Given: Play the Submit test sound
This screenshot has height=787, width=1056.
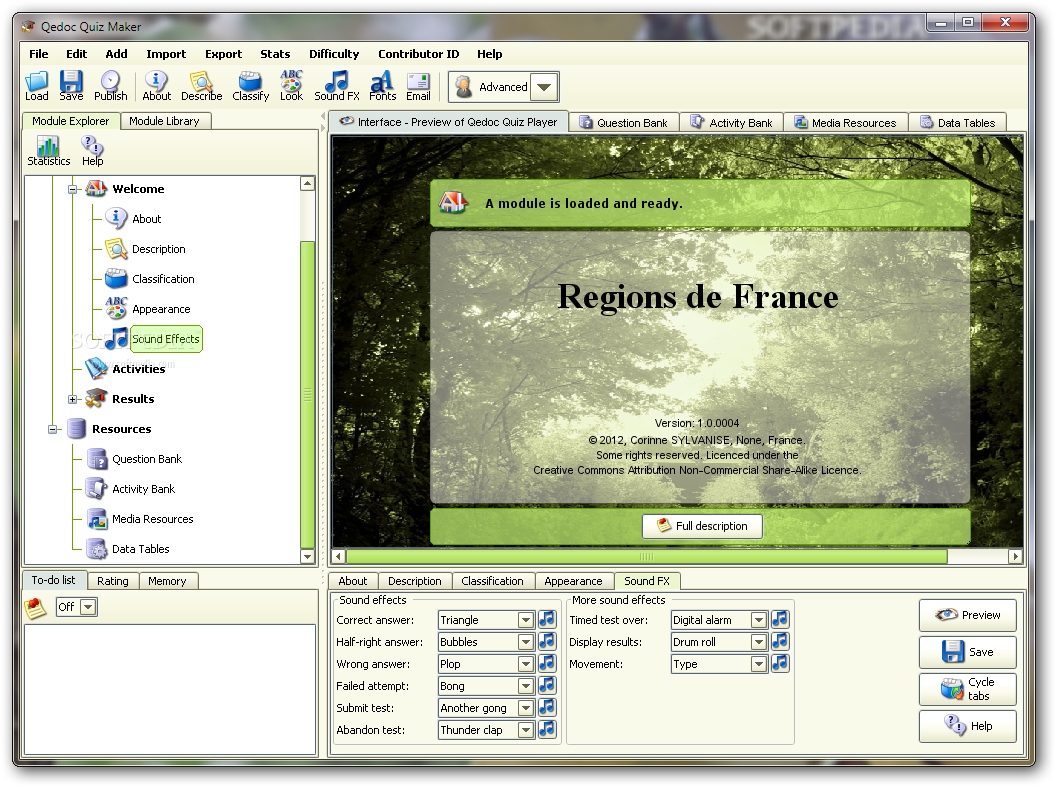Looking at the screenshot, I should click(x=548, y=708).
